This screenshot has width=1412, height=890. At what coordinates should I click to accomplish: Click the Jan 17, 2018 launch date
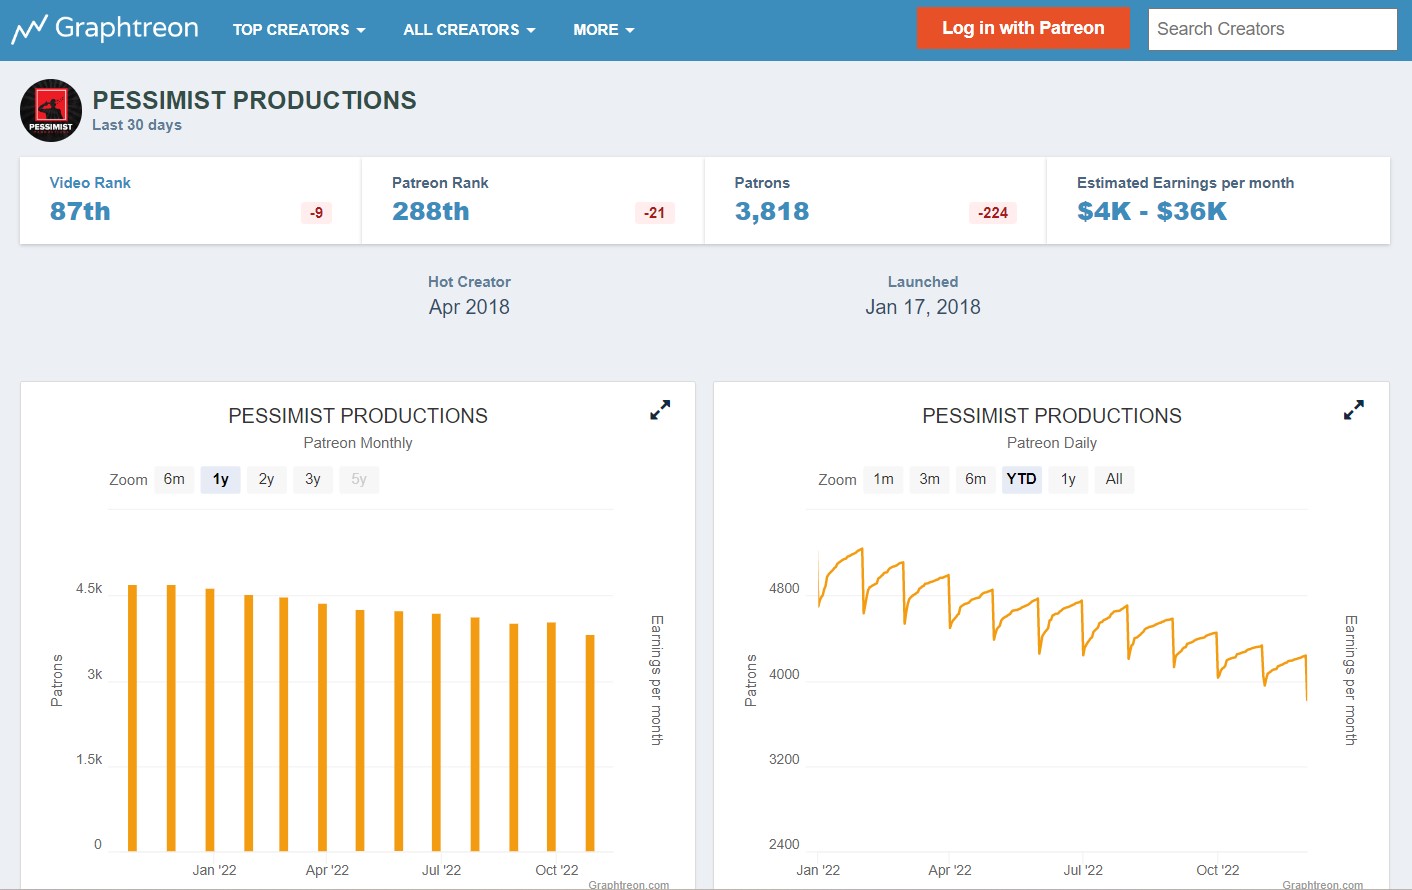923,307
